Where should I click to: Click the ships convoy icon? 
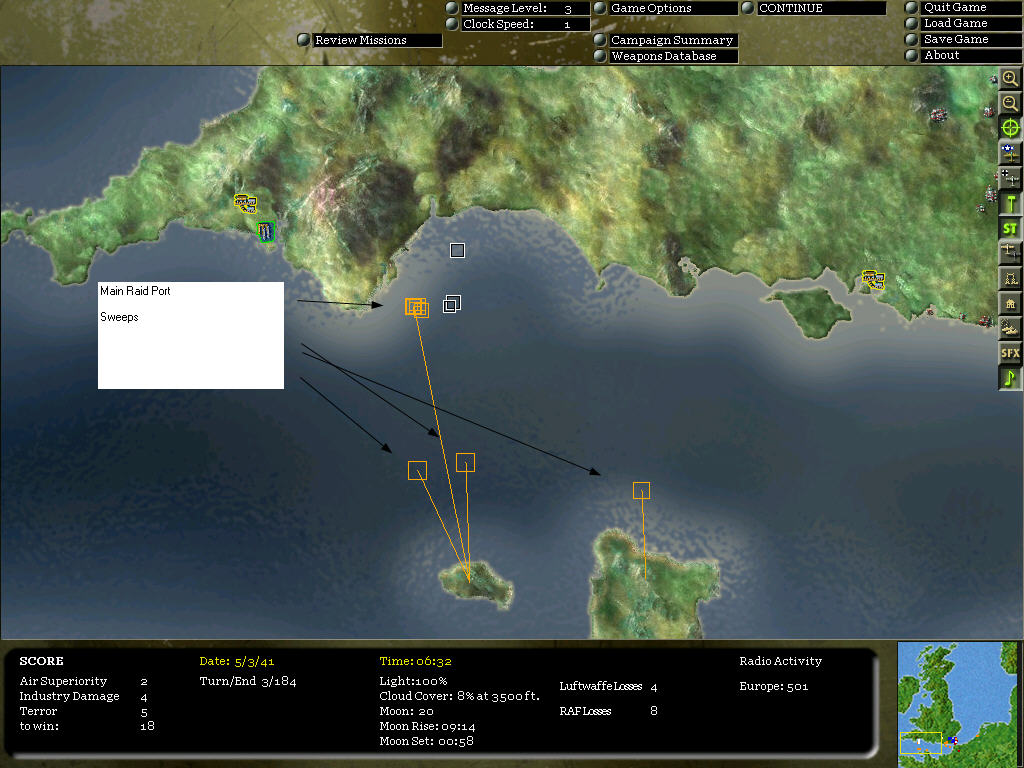pos(1010,328)
